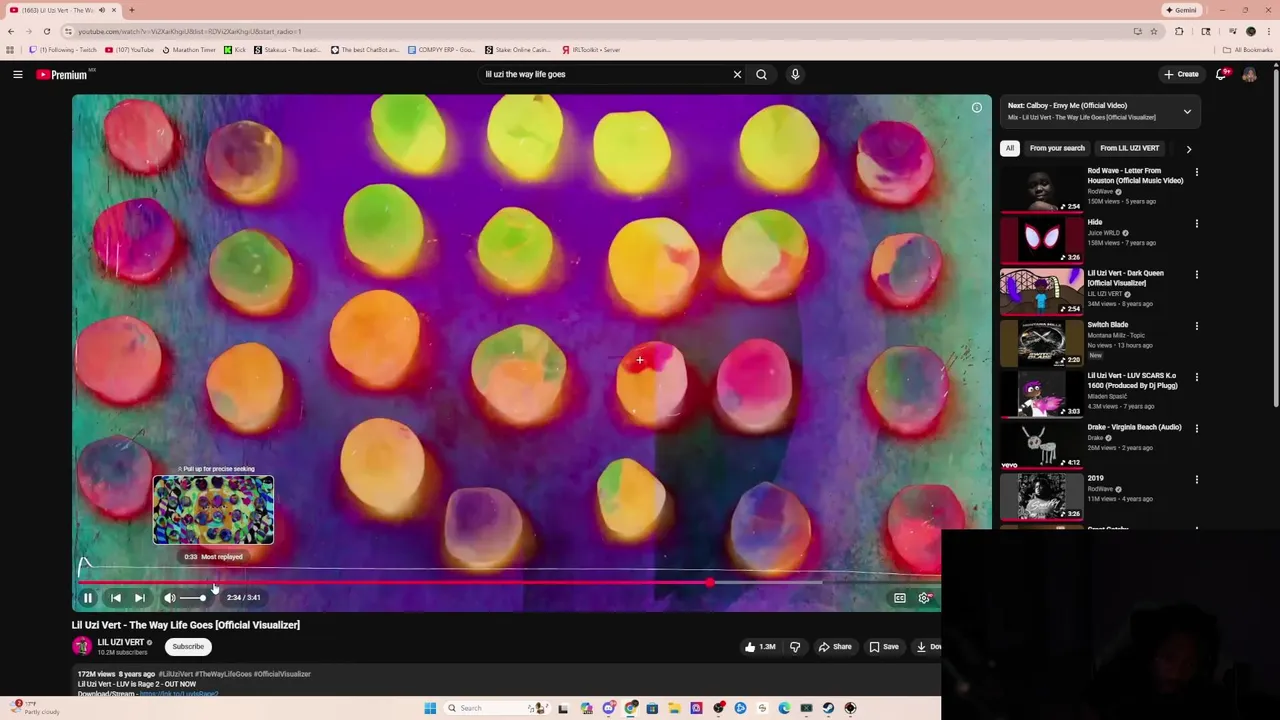Expand the mix playlist panel chevron

coord(1187,112)
